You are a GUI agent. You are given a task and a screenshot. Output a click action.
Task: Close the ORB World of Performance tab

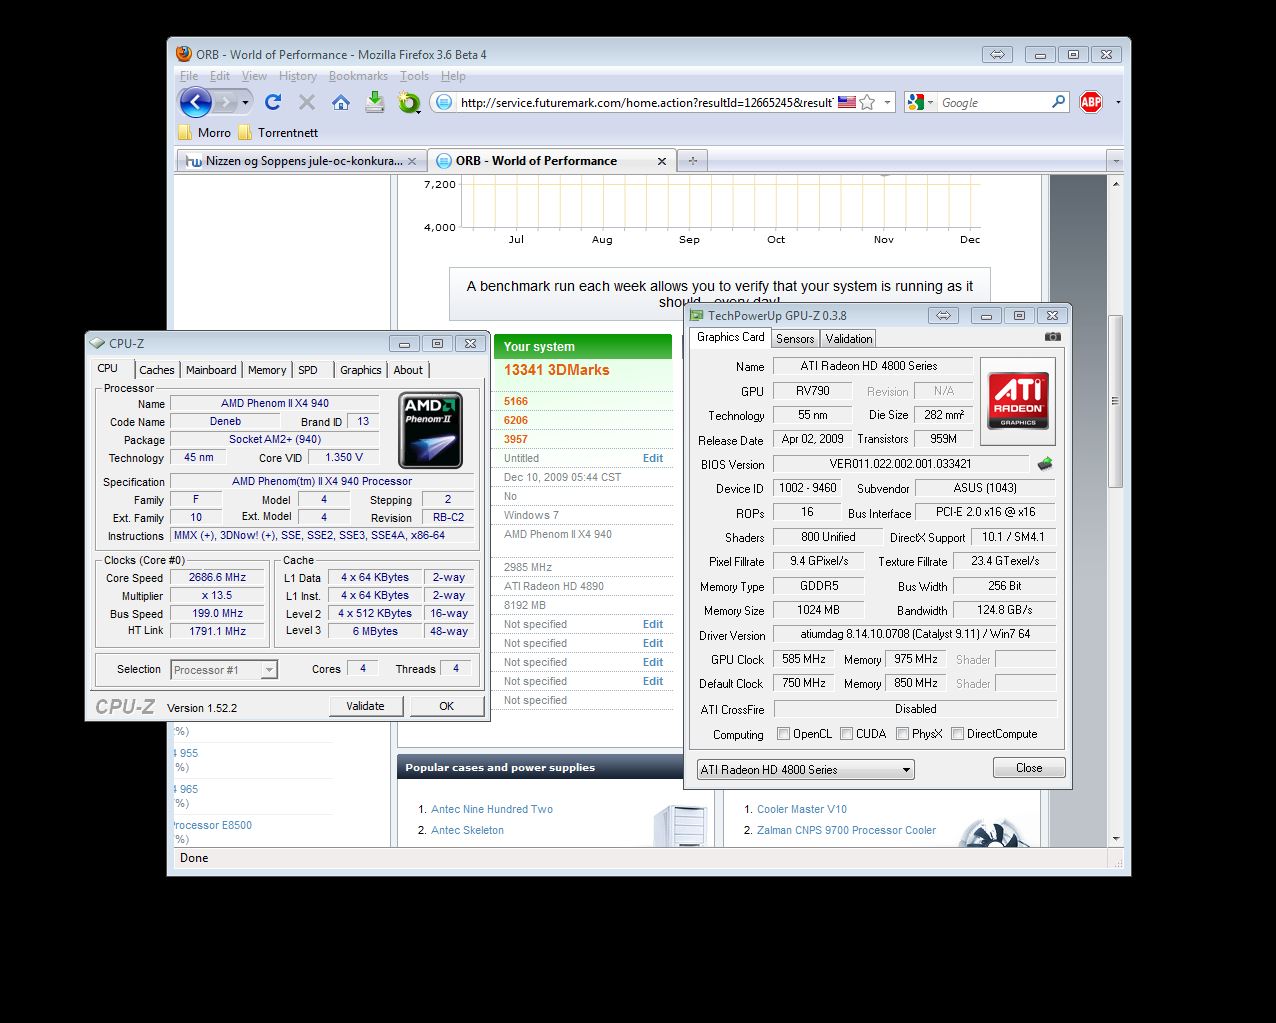point(662,161)
